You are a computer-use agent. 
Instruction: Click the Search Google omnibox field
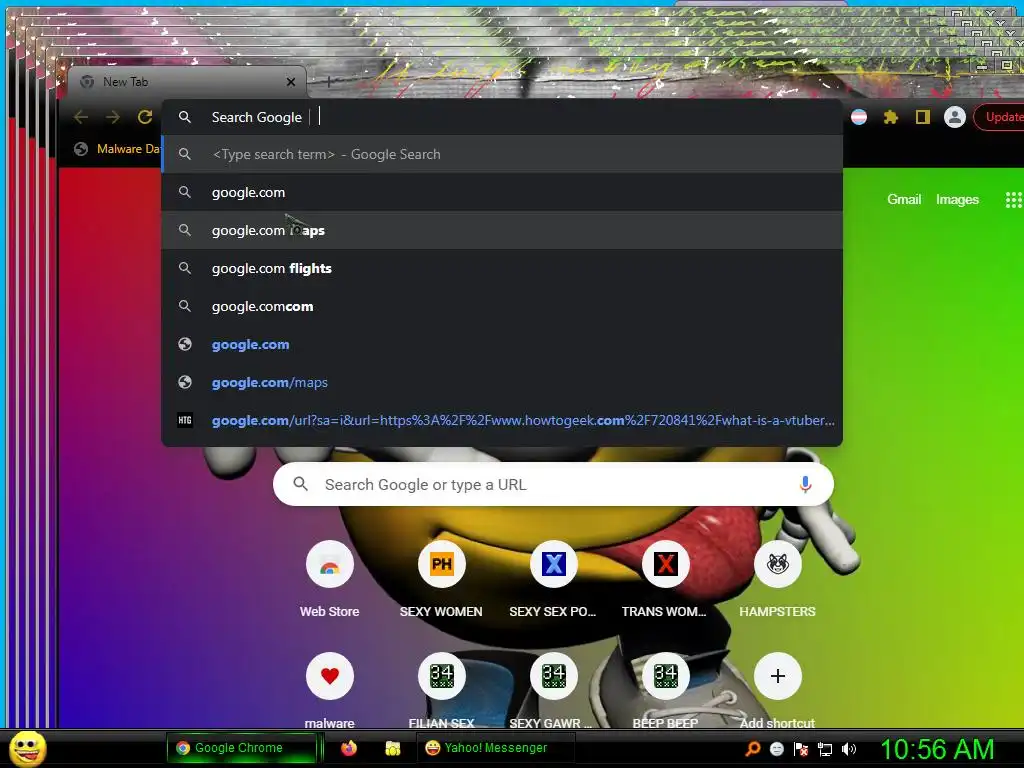(502, 117)
